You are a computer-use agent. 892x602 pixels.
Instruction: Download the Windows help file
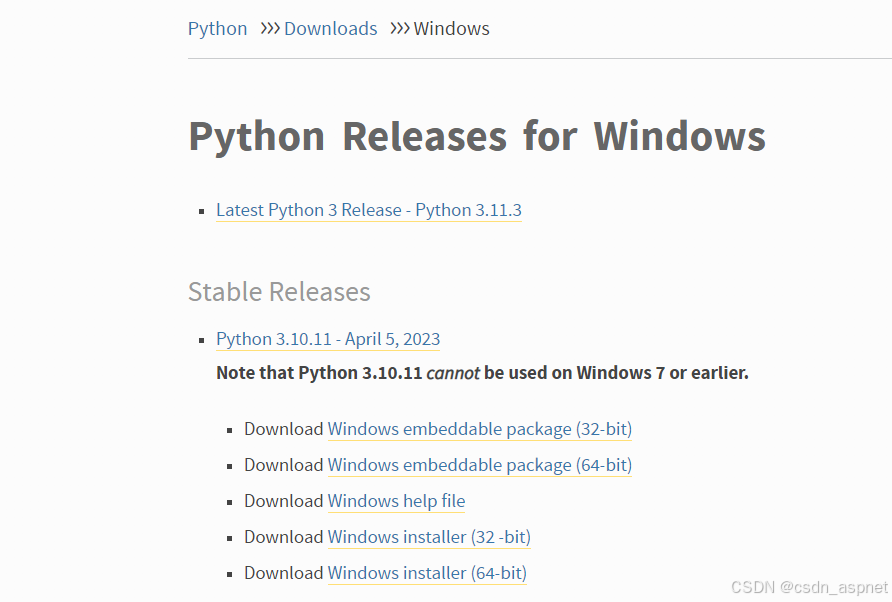coord(397,501)
